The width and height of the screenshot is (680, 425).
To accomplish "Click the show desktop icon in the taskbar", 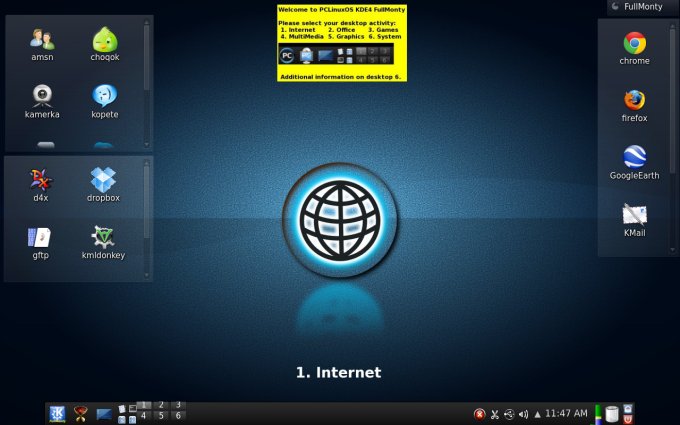I will tap(104, 414).
